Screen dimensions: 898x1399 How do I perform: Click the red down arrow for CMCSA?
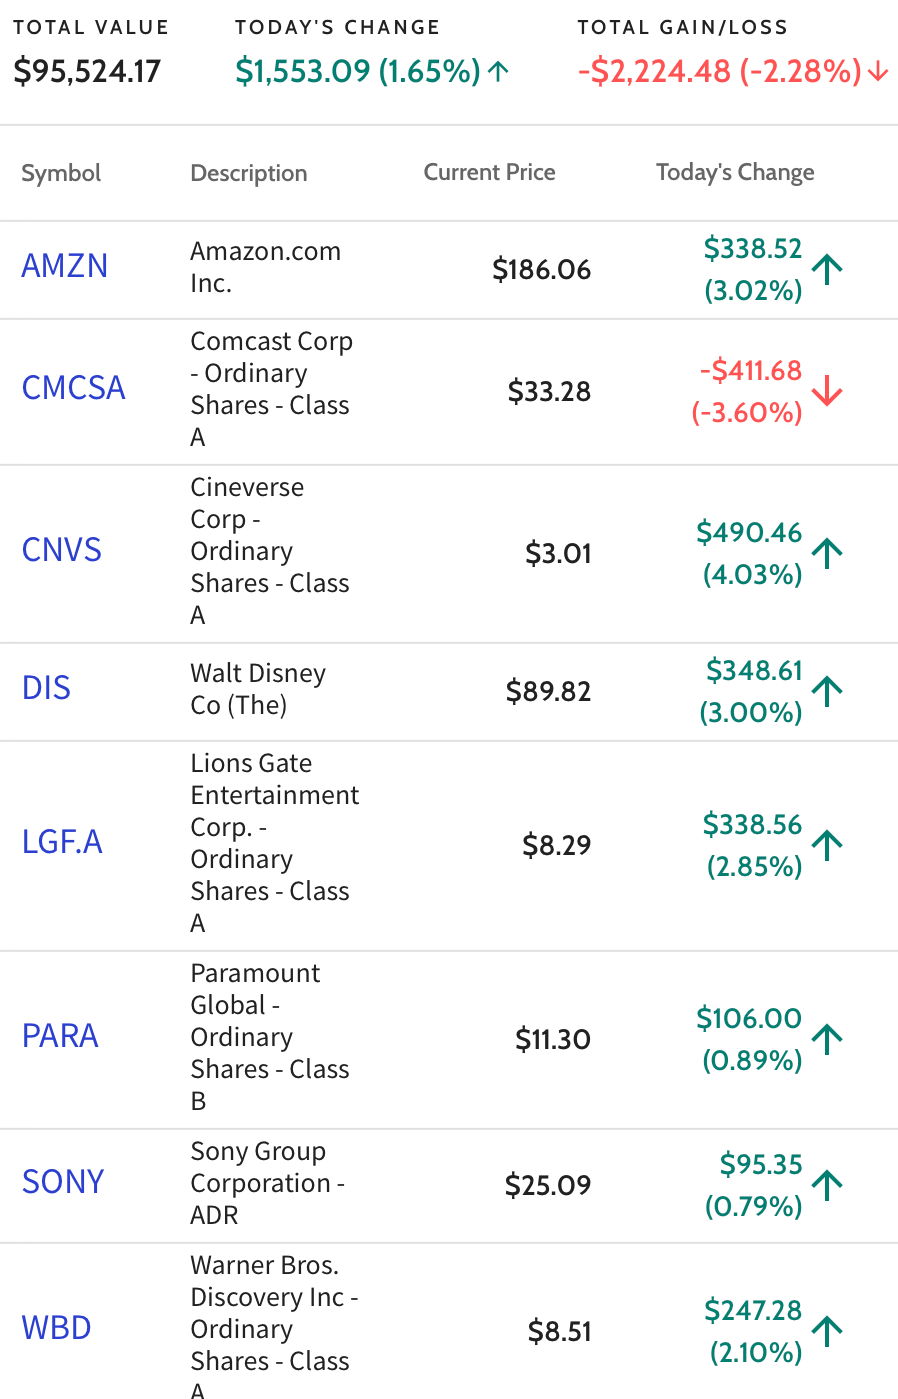click(827, 391)
